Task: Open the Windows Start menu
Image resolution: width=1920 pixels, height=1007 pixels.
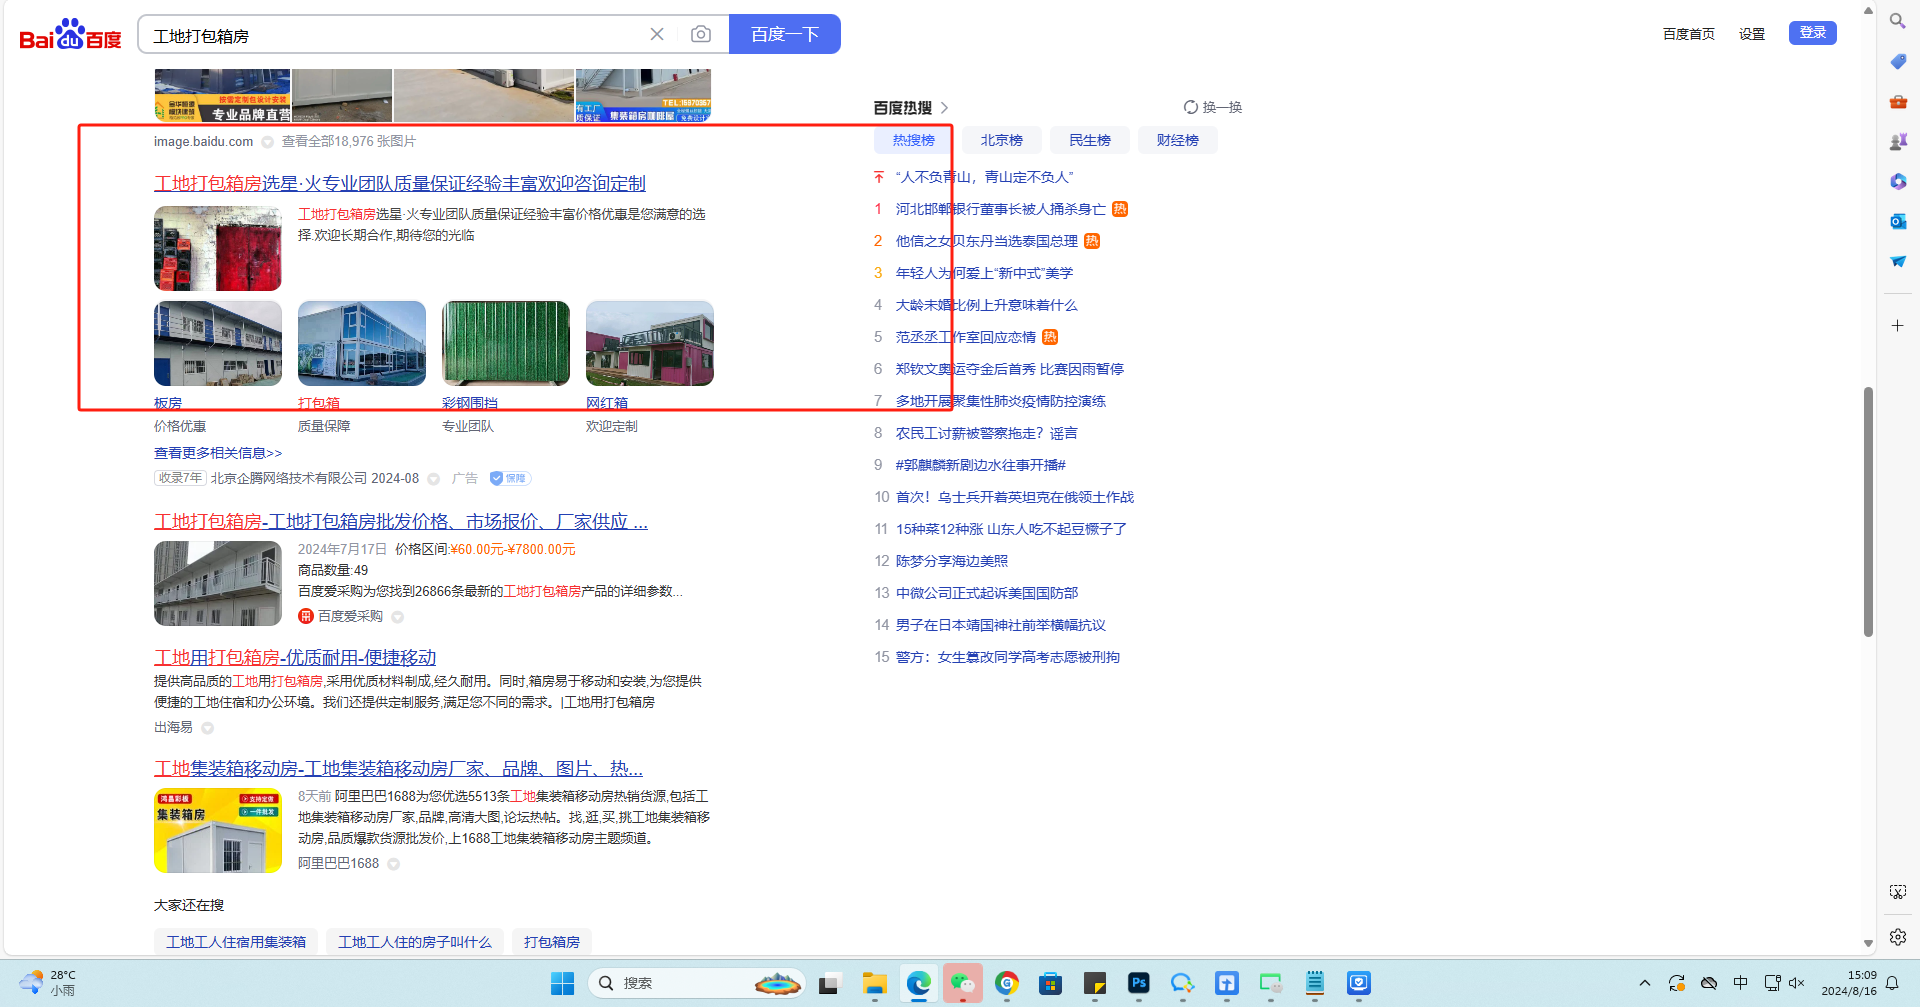Action: click(563, 984)
